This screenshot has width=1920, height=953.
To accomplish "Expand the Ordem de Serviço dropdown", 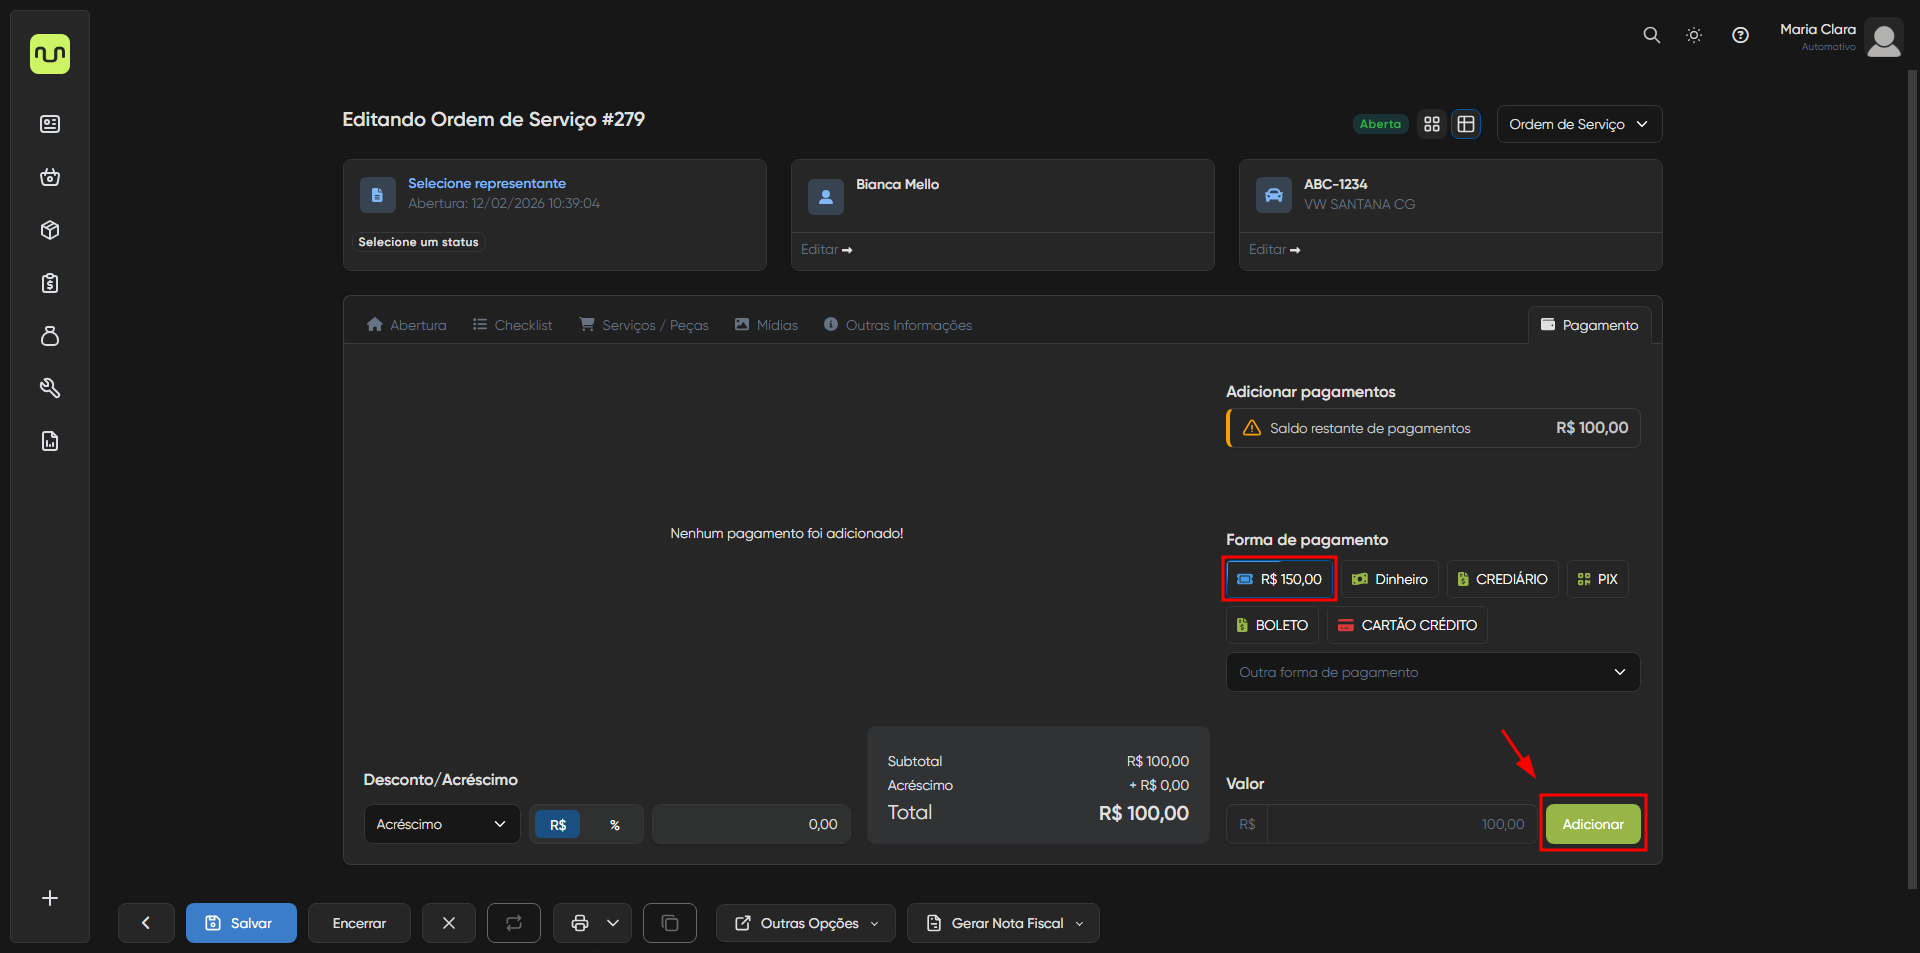I will pyautogui.click(x=1578, y=124).
